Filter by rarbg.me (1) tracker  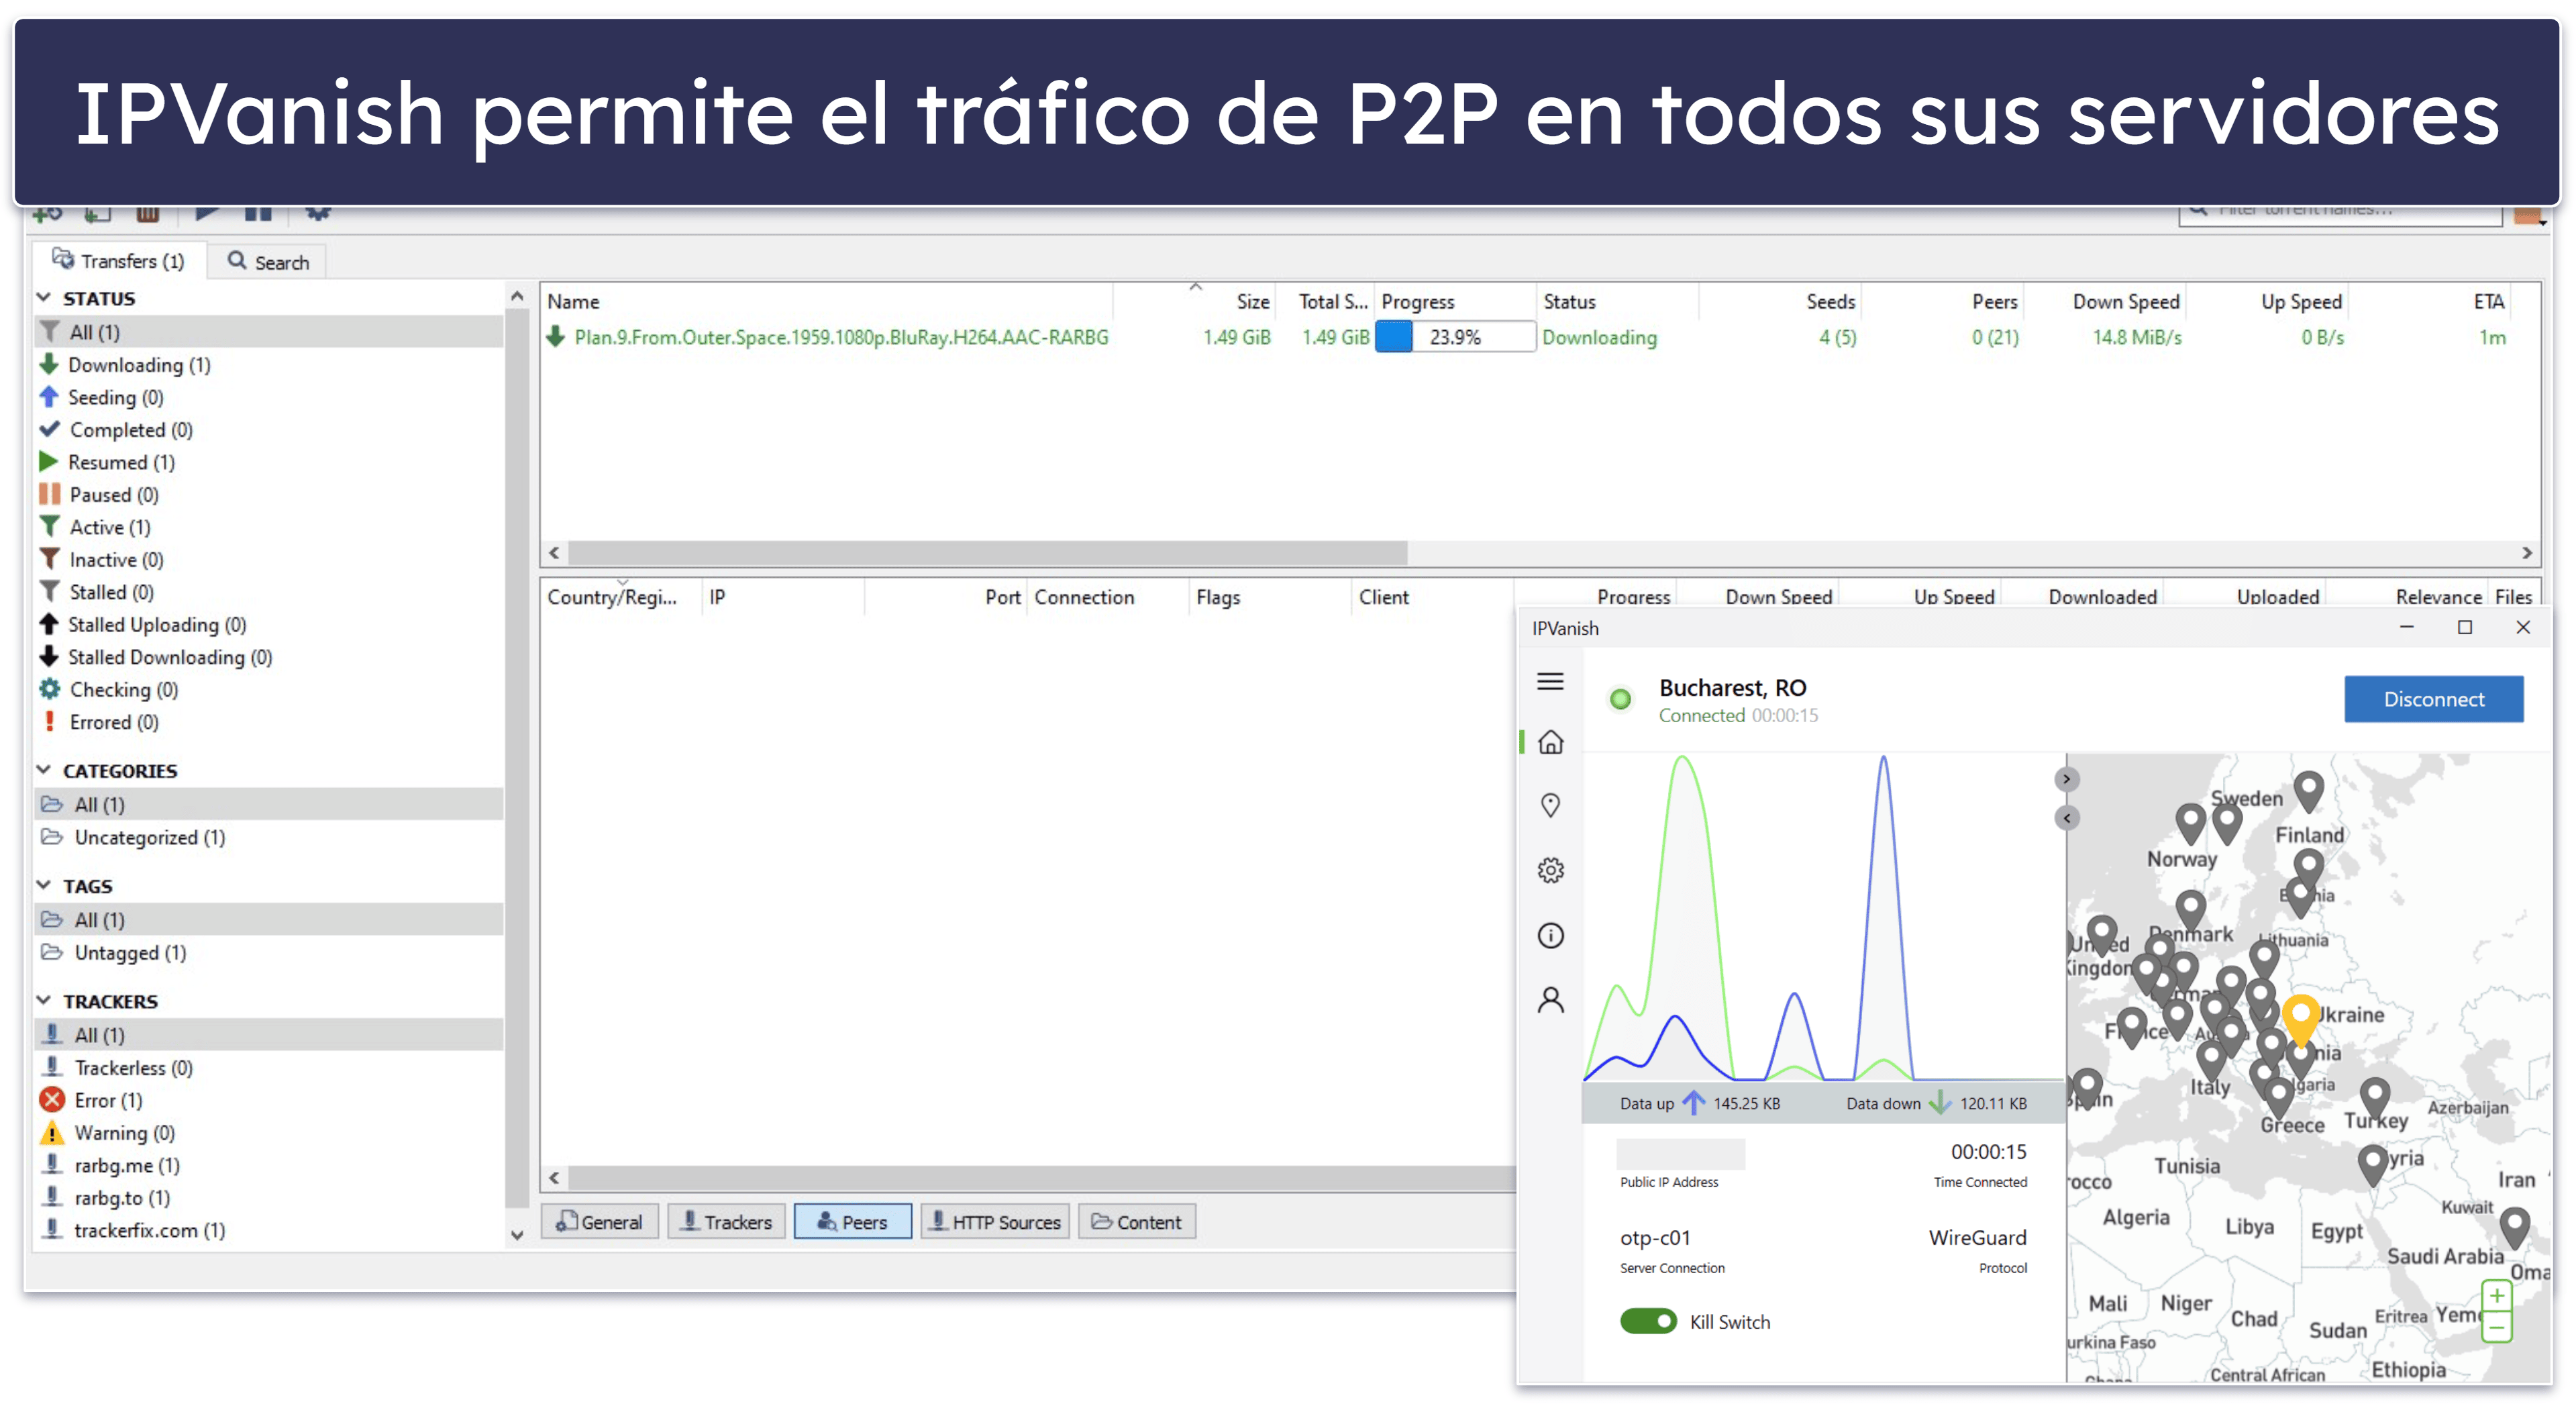[268, 1165]
